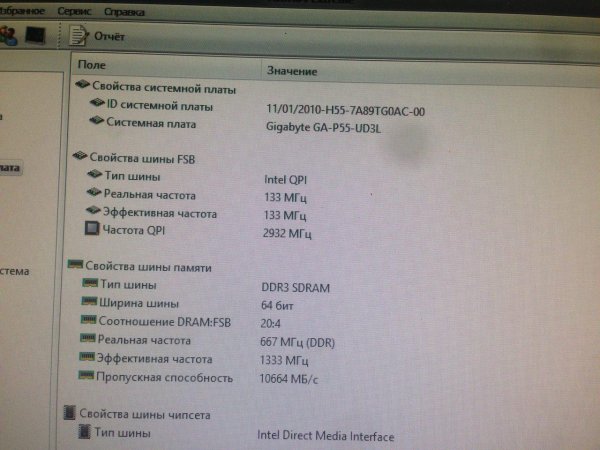
Task: Open the Справка menu
Action: pos(123,12)
